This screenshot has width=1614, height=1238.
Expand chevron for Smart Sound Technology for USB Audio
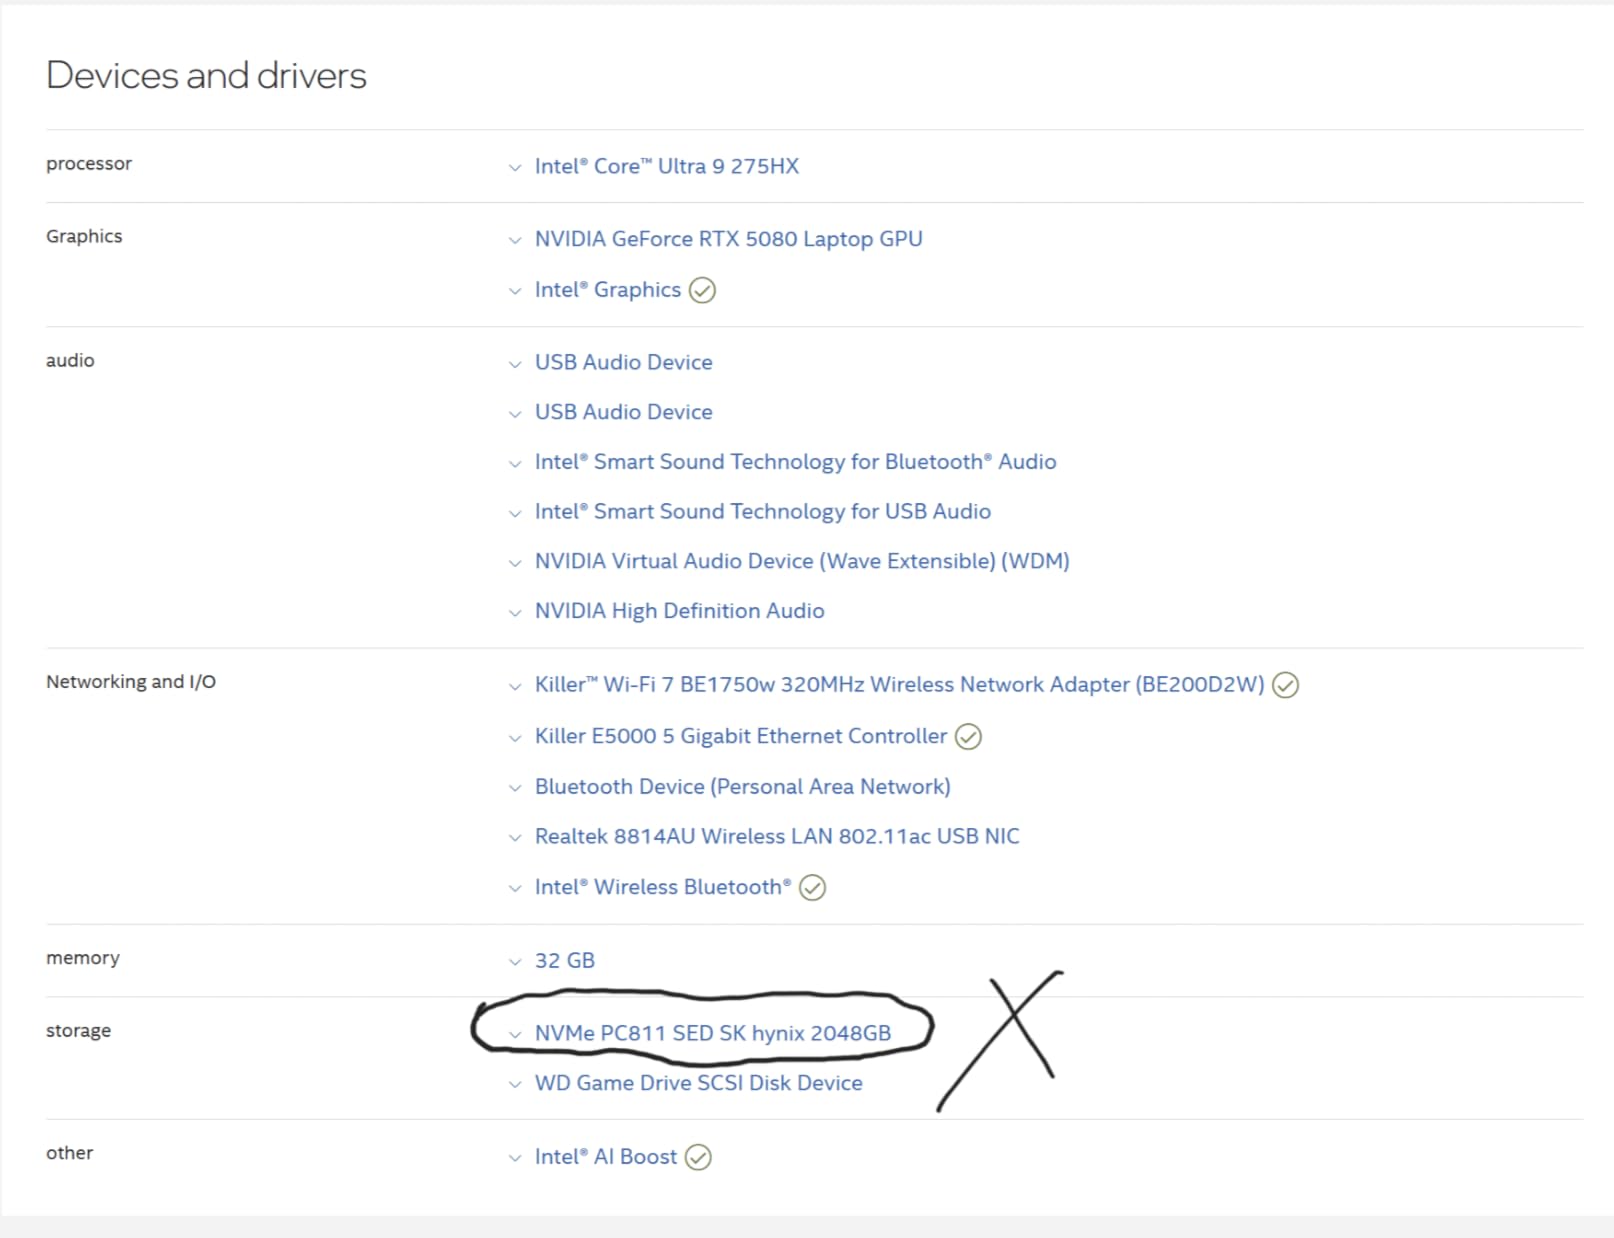point(515,513)
